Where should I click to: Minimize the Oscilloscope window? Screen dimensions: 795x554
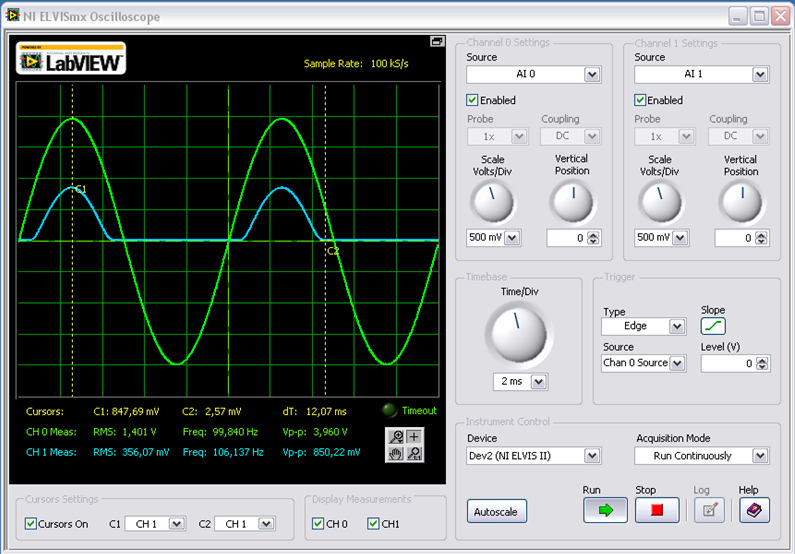pos(738,17)
